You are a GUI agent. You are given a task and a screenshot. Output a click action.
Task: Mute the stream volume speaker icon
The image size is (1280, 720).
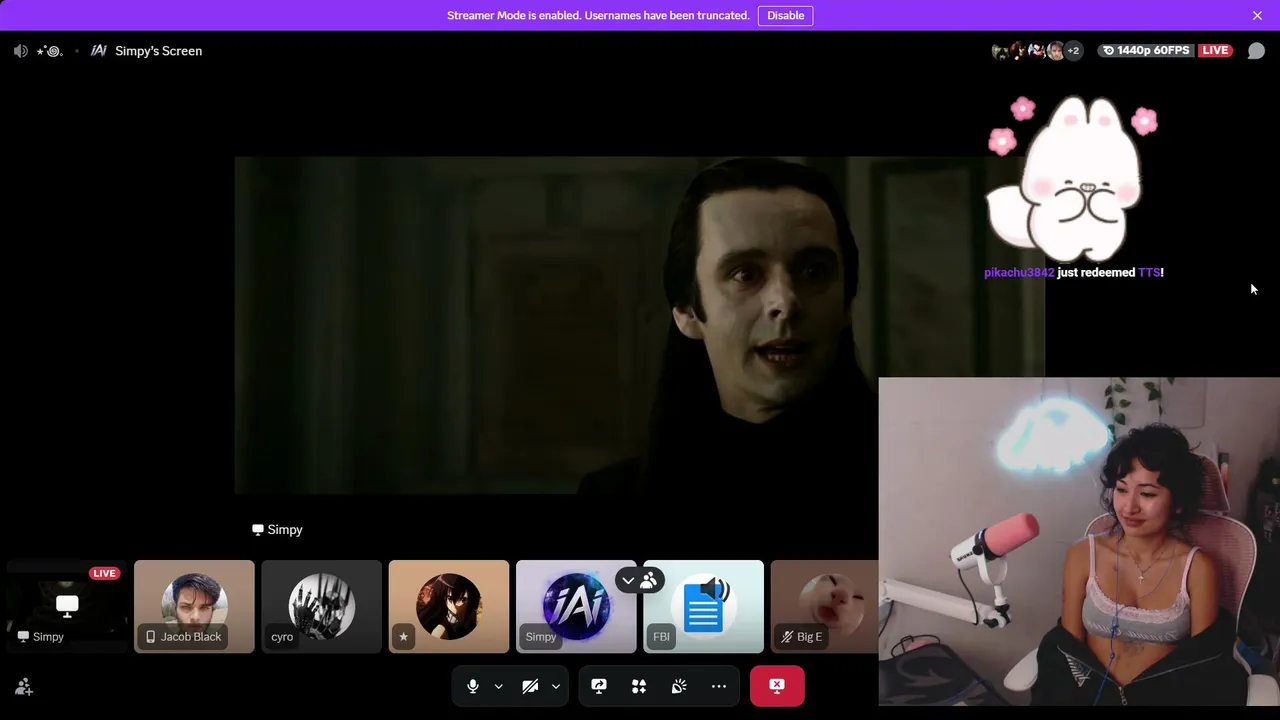point(21,51)
